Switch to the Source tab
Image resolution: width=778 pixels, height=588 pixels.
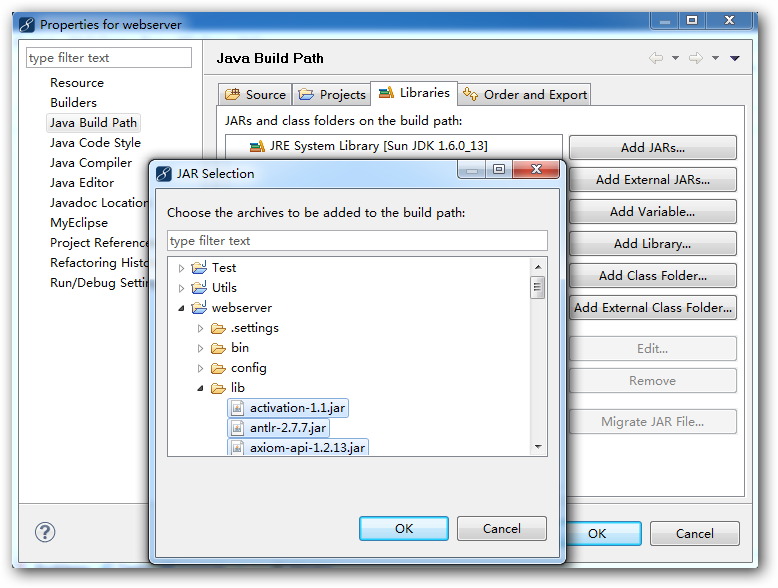255,94
